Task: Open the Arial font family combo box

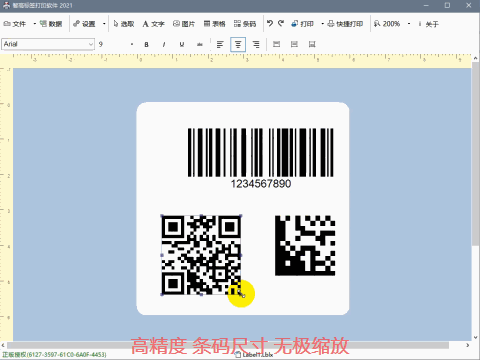Action: (x=48, y=44)
